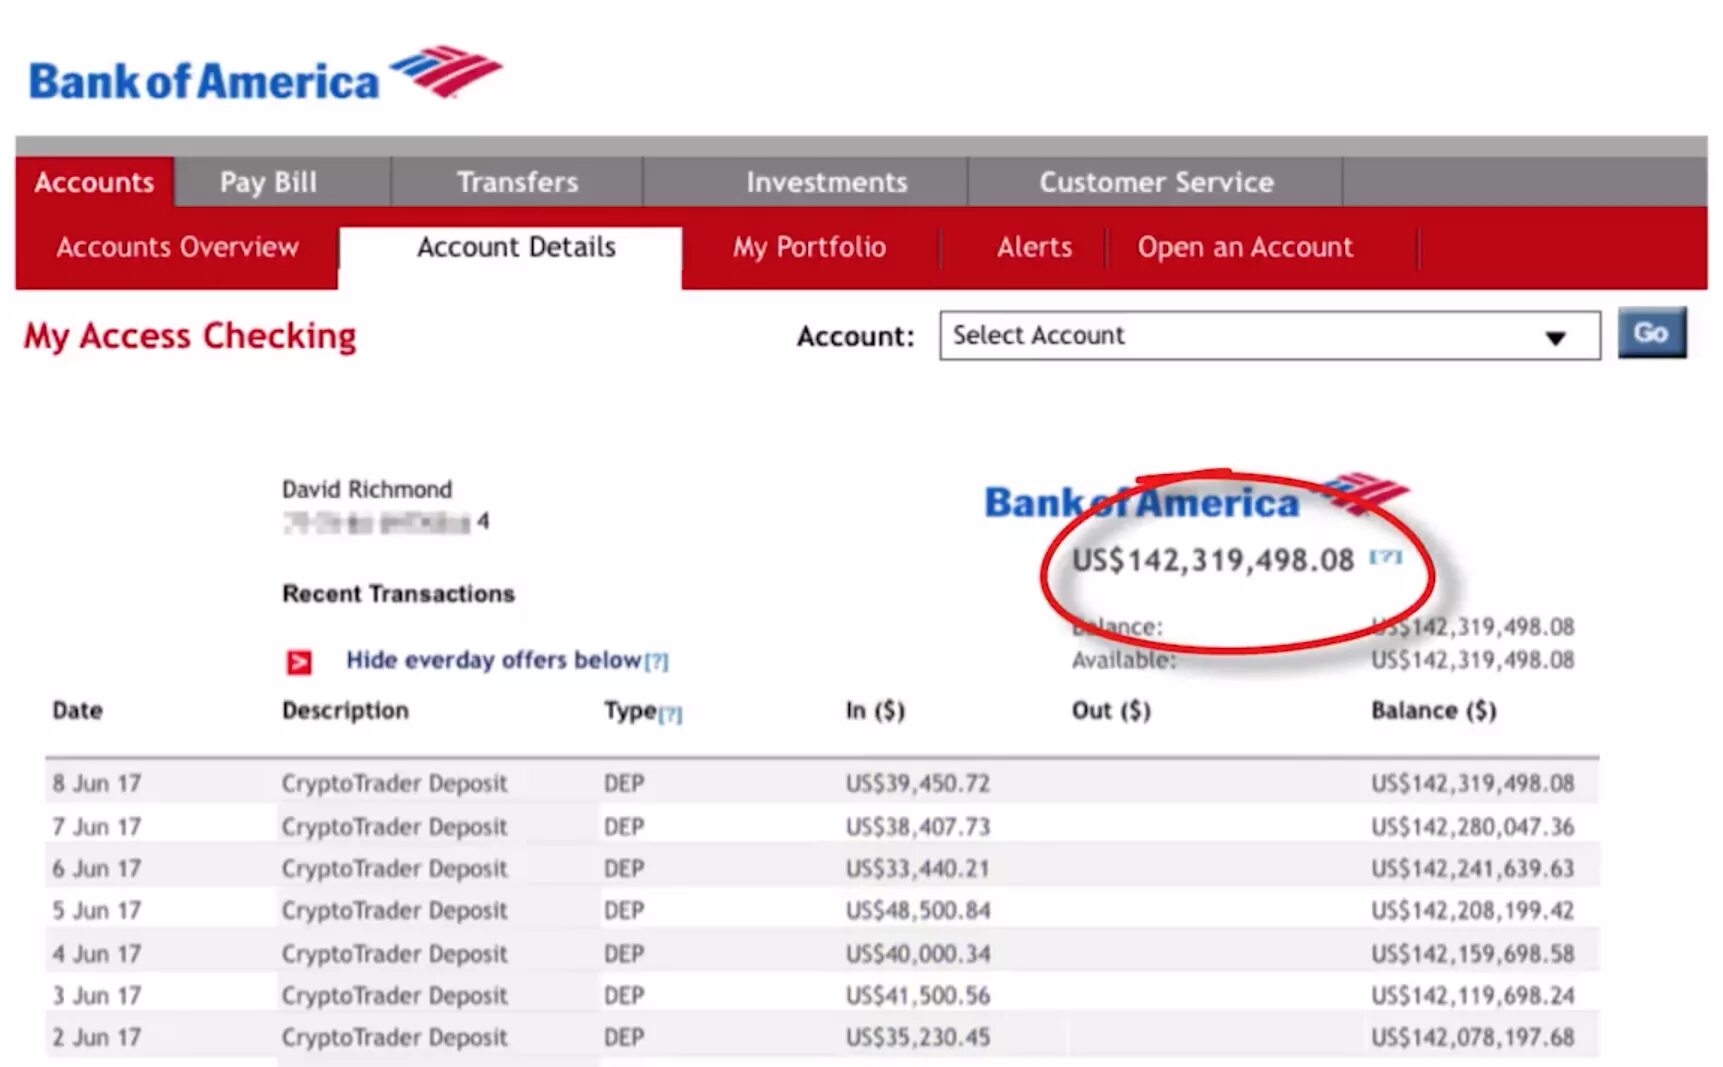Click the red arrow icon beside Hide offers
Screen dimensions: 1723x1067
pyautogui.click(x=298, y=662)
